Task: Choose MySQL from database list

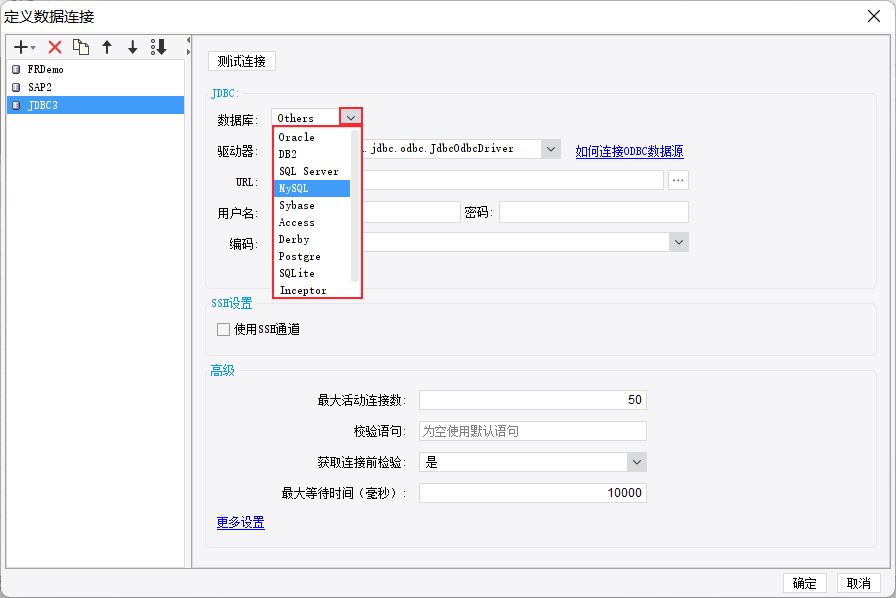Action: click(x=312, y=188)
